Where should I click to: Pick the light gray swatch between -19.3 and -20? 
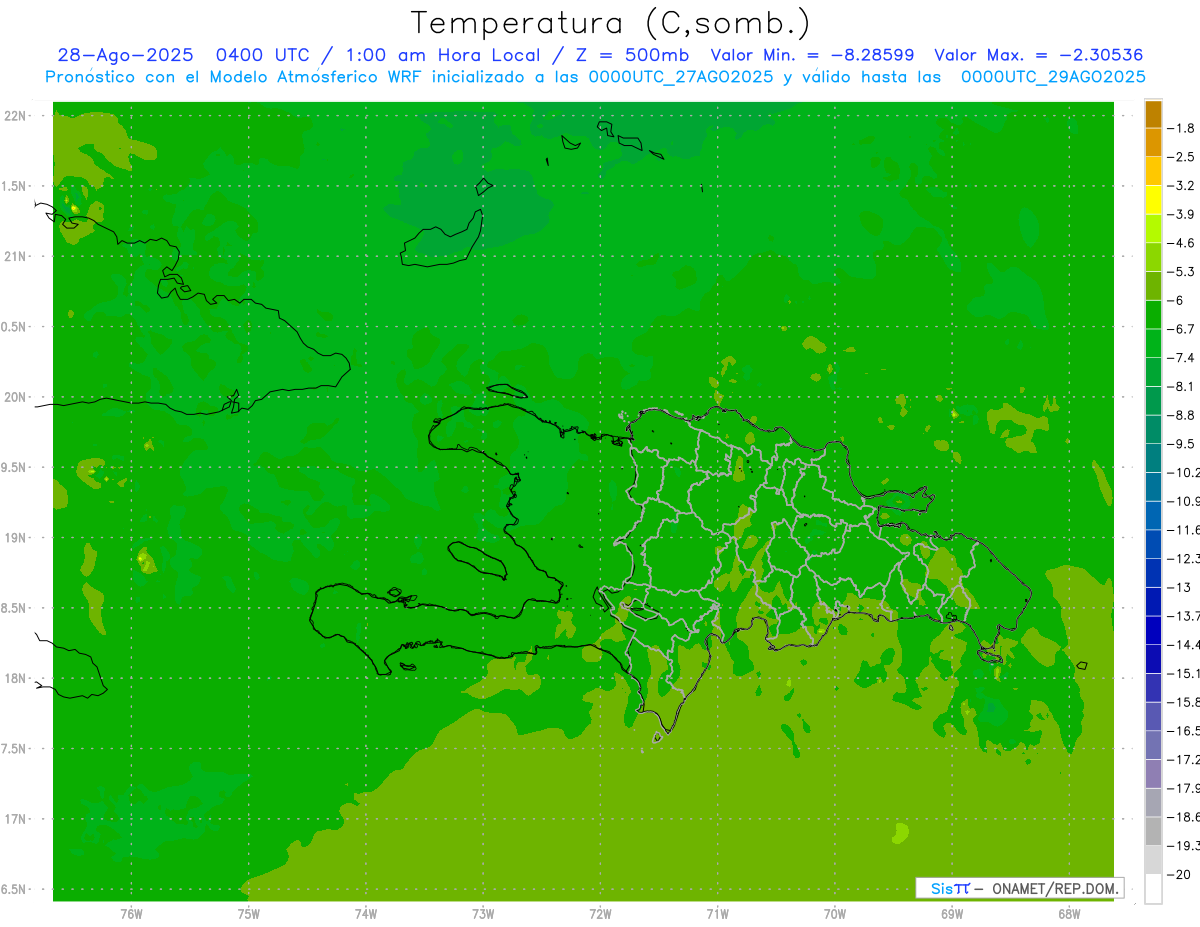(x=1153, y=860)
